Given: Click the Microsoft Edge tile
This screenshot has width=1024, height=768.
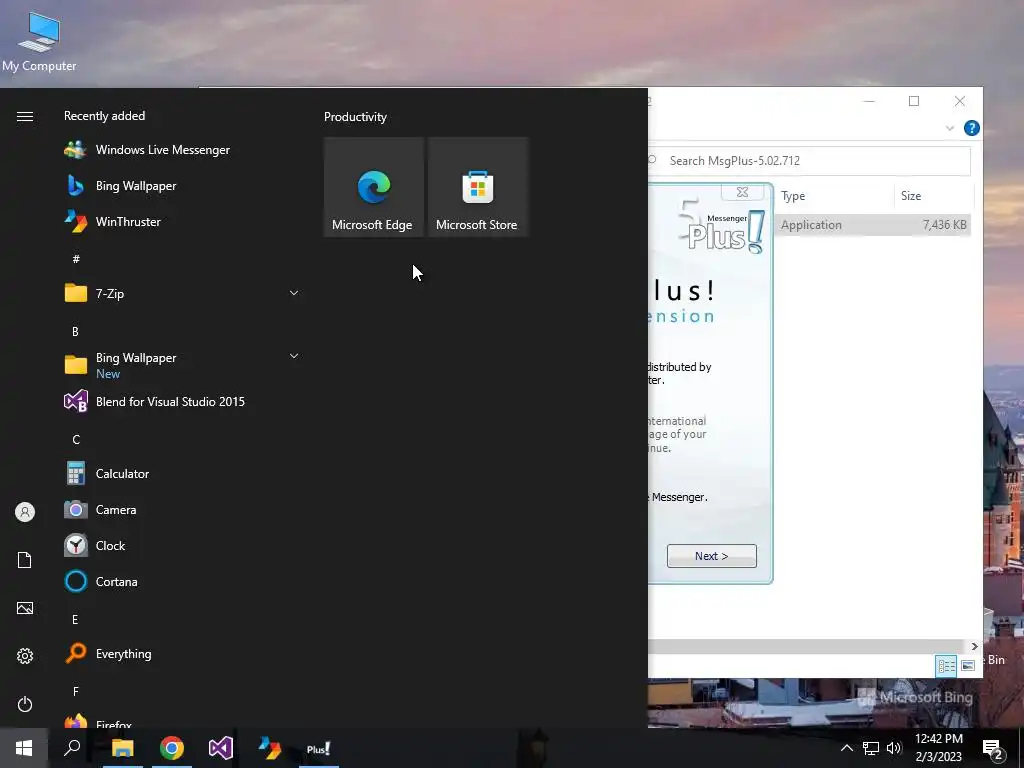Looking at the screenshot, I should pos(374,187).
